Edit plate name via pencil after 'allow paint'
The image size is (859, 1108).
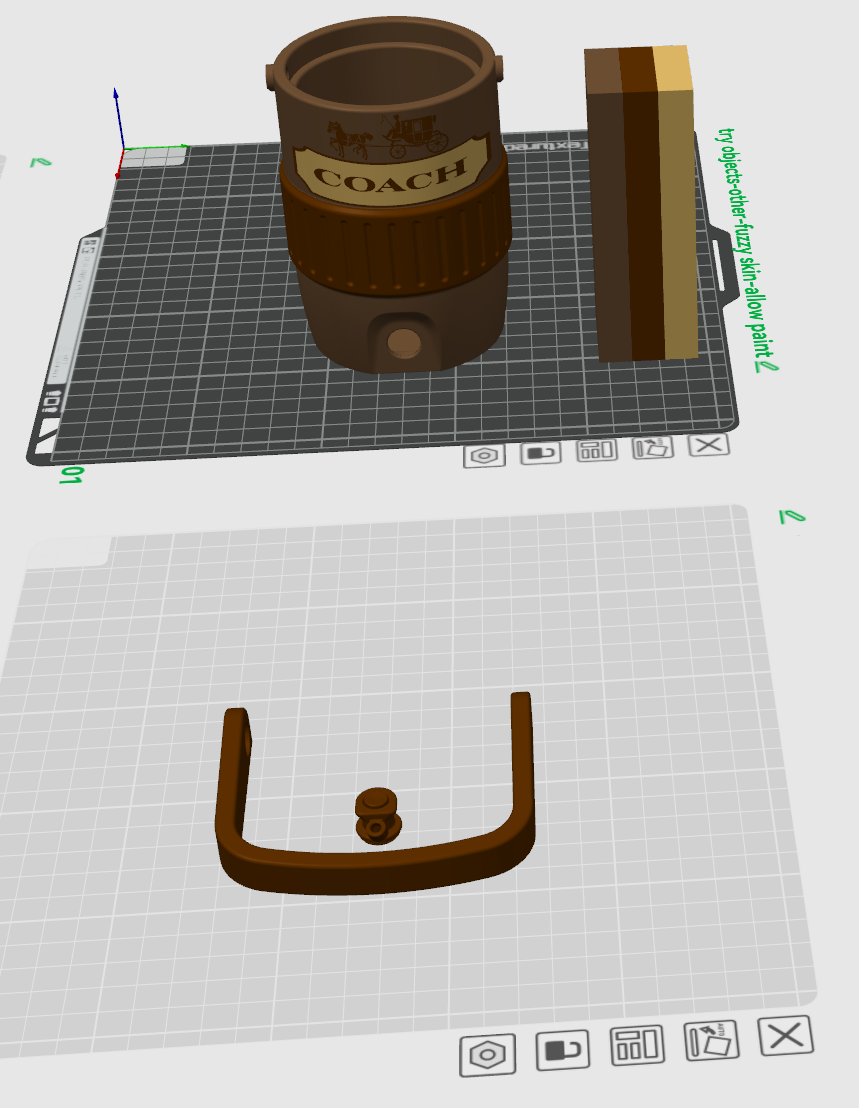click(x=766, y=365)
